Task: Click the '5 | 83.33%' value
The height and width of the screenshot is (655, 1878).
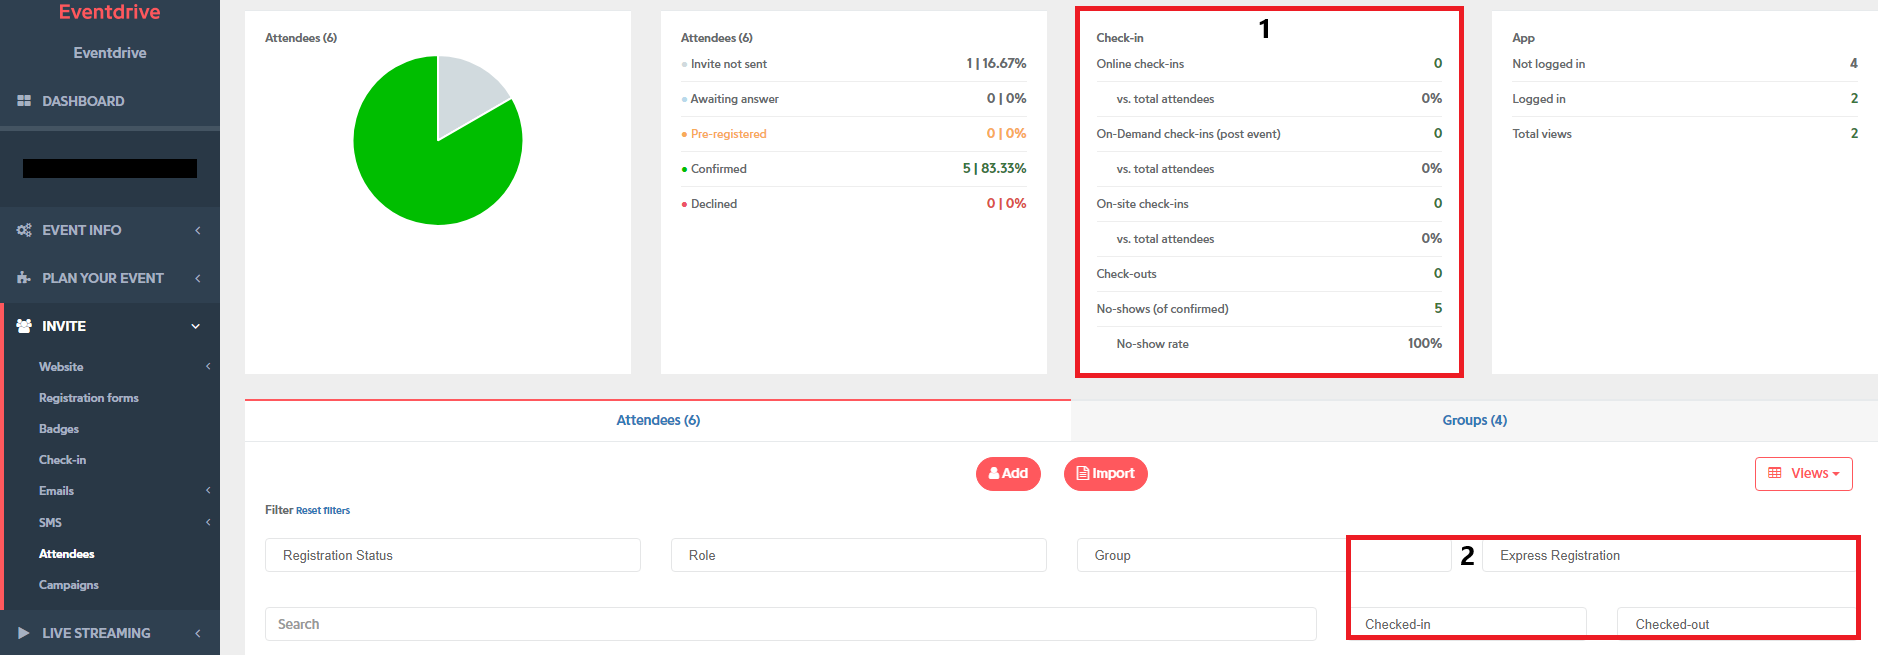Action: pyautogui.click(x=995, y=168)
